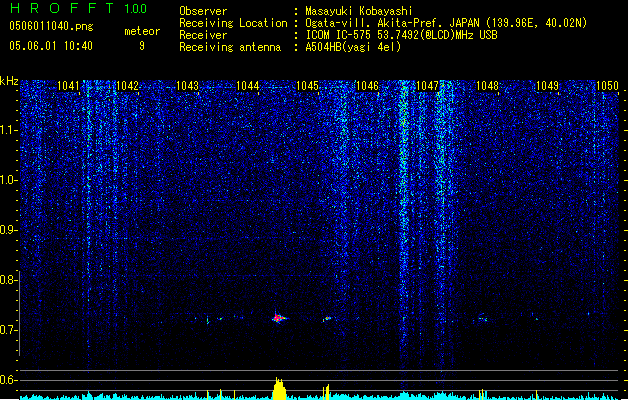Click the 'Observer' field label
Viewport: 629px width, 400px height.
pos(203,11)
